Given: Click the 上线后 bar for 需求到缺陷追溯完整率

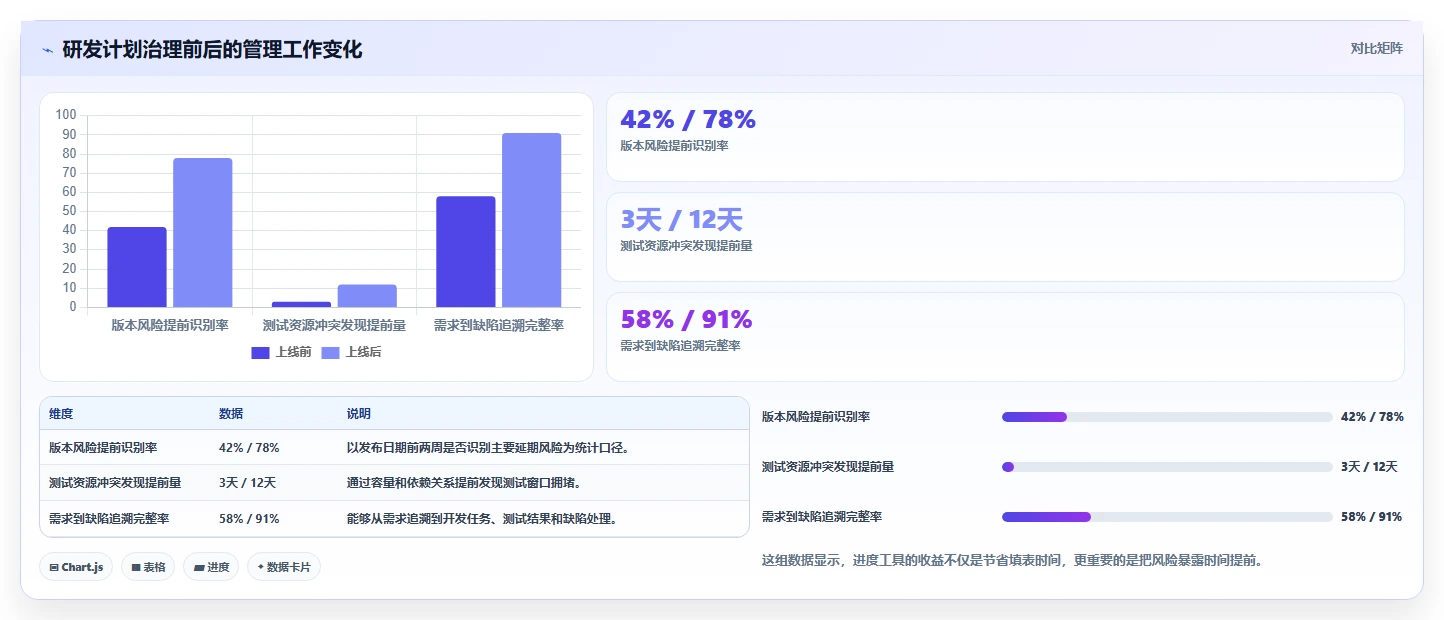Looking at the screenshot, I should pos(532,220).
